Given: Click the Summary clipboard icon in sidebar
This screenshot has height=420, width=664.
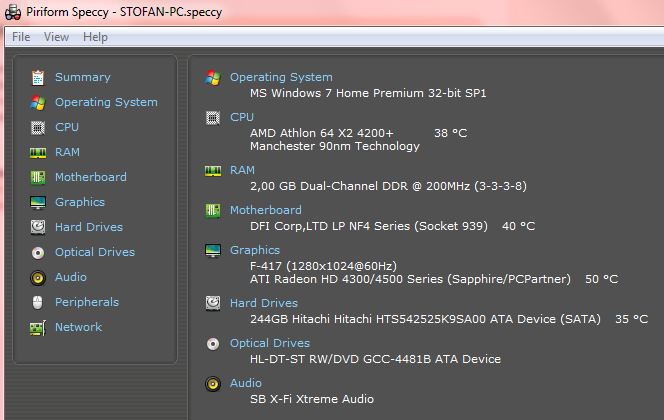Looking at the screenshot, I should (x=38, y=77).
